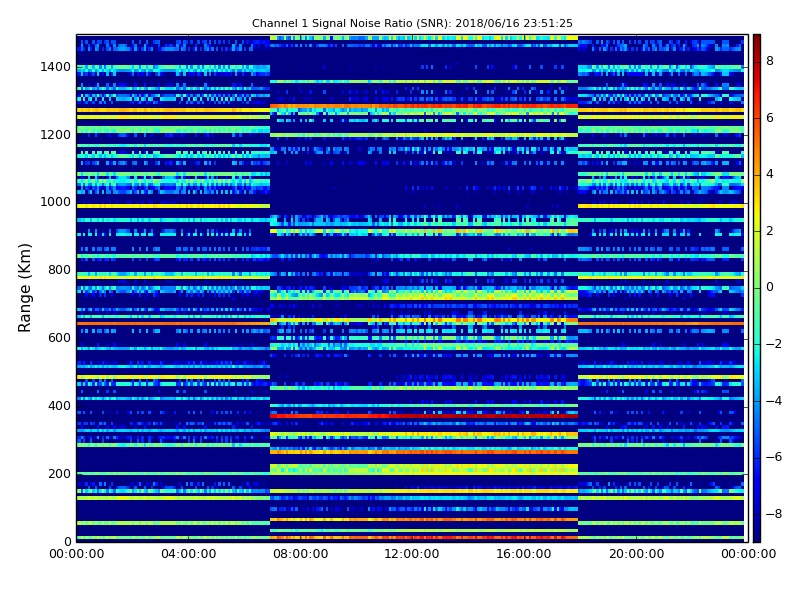Click the colorbar label 6
800x600 pixels.
(770, 118)
